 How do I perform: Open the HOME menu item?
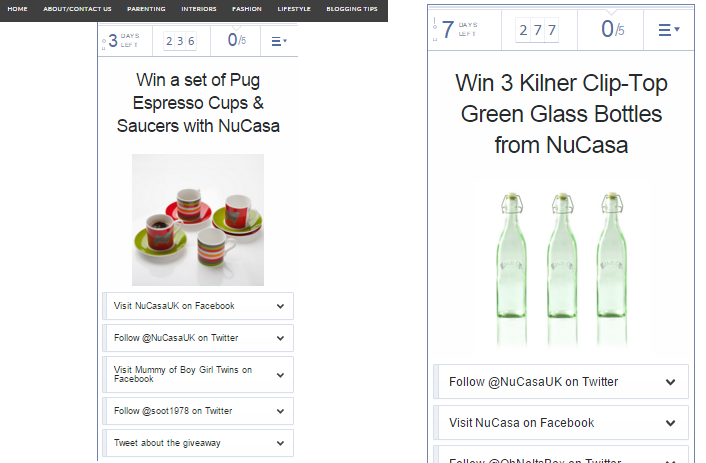17,9
